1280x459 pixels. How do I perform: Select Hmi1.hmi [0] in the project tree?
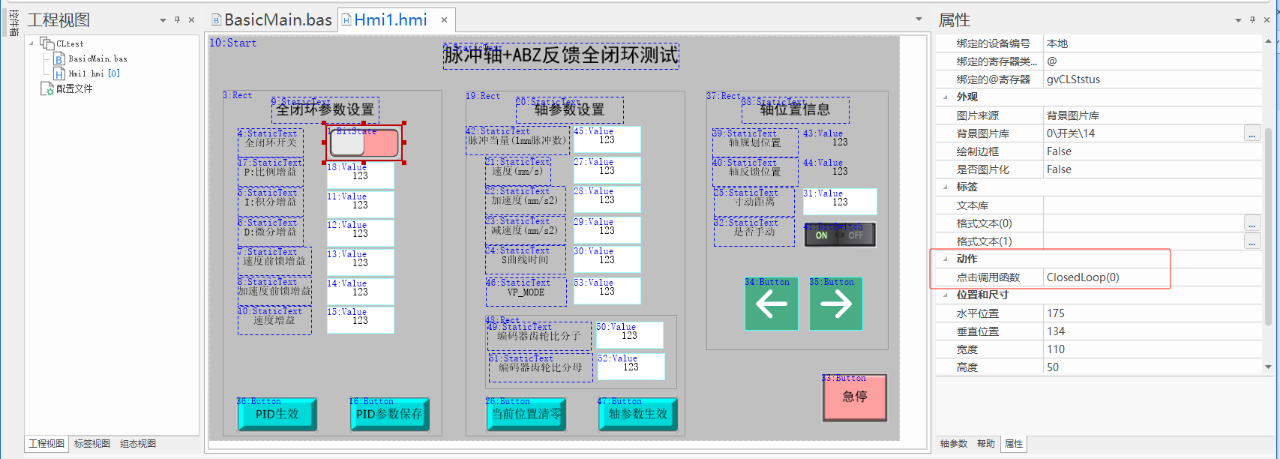tap(94, 73)
